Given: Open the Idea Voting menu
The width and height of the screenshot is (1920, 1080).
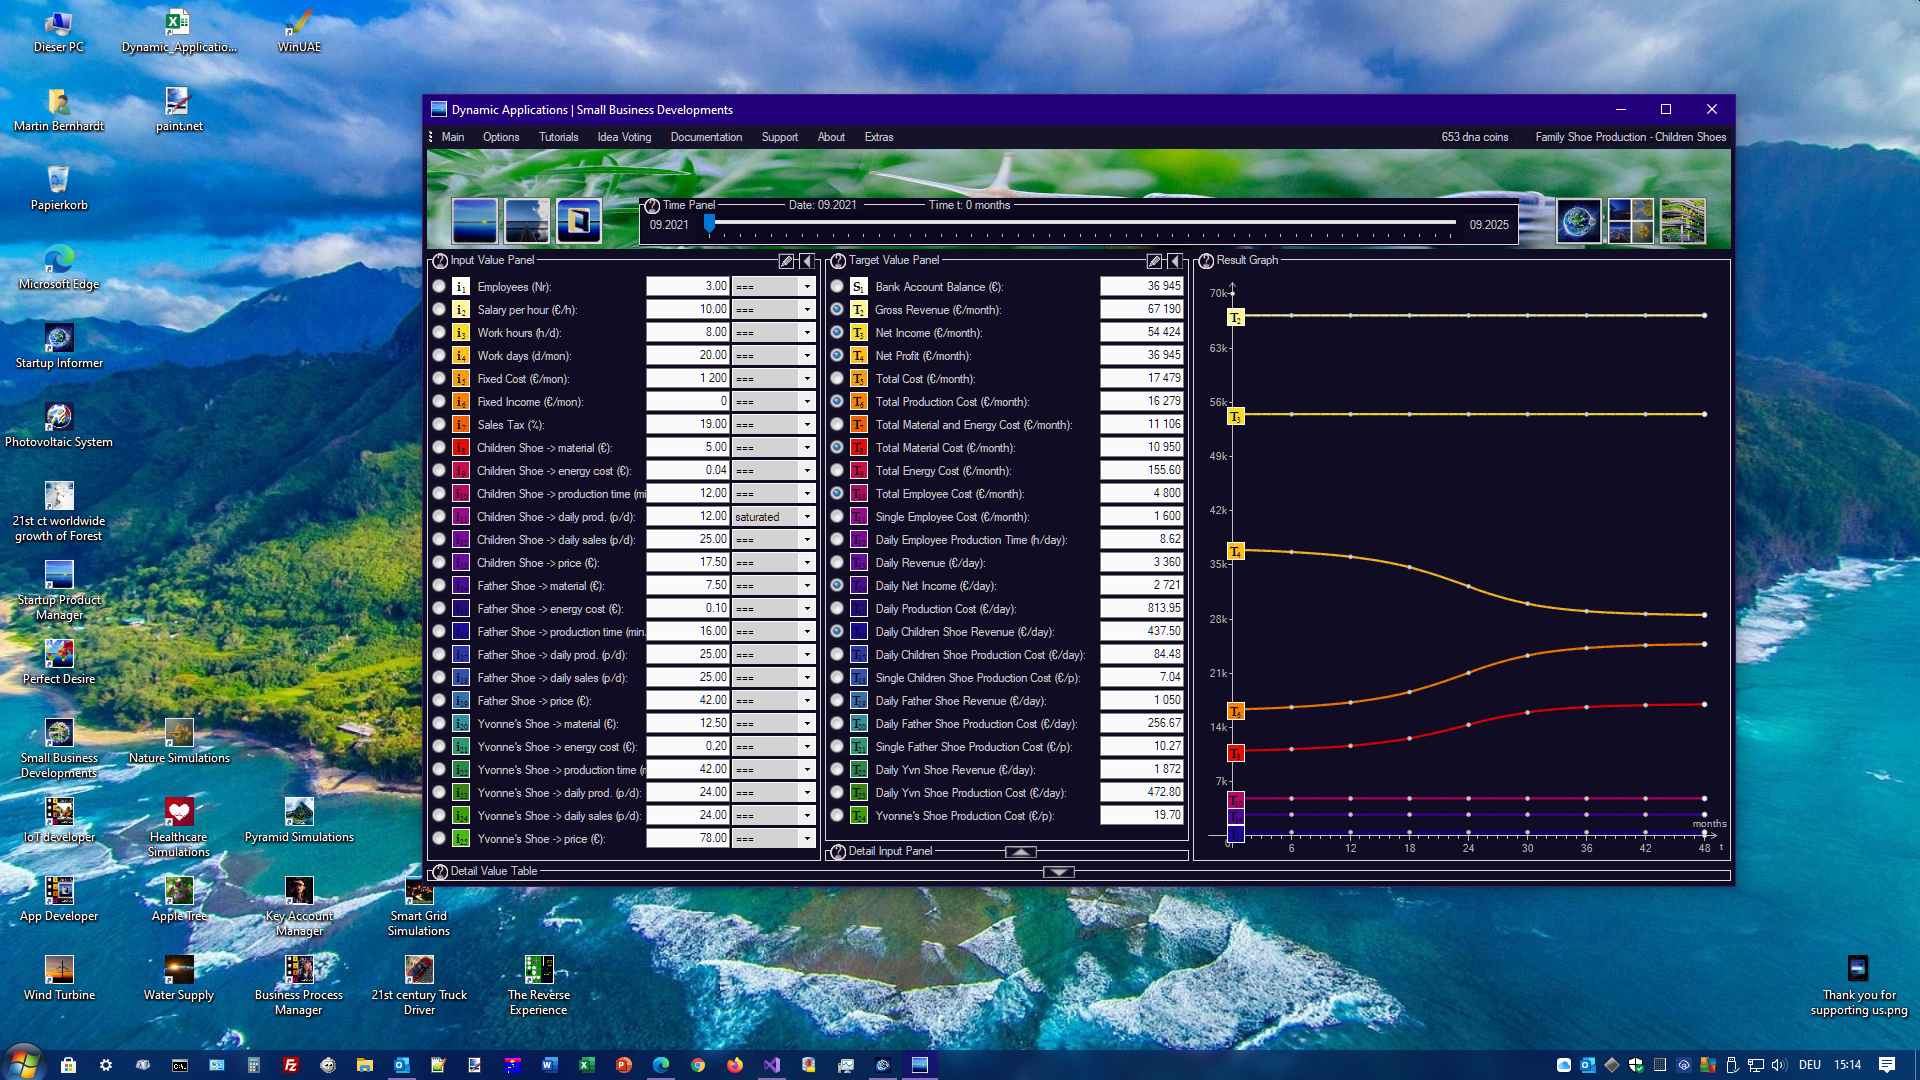Looking at the screenshot, I should [623, 137].
